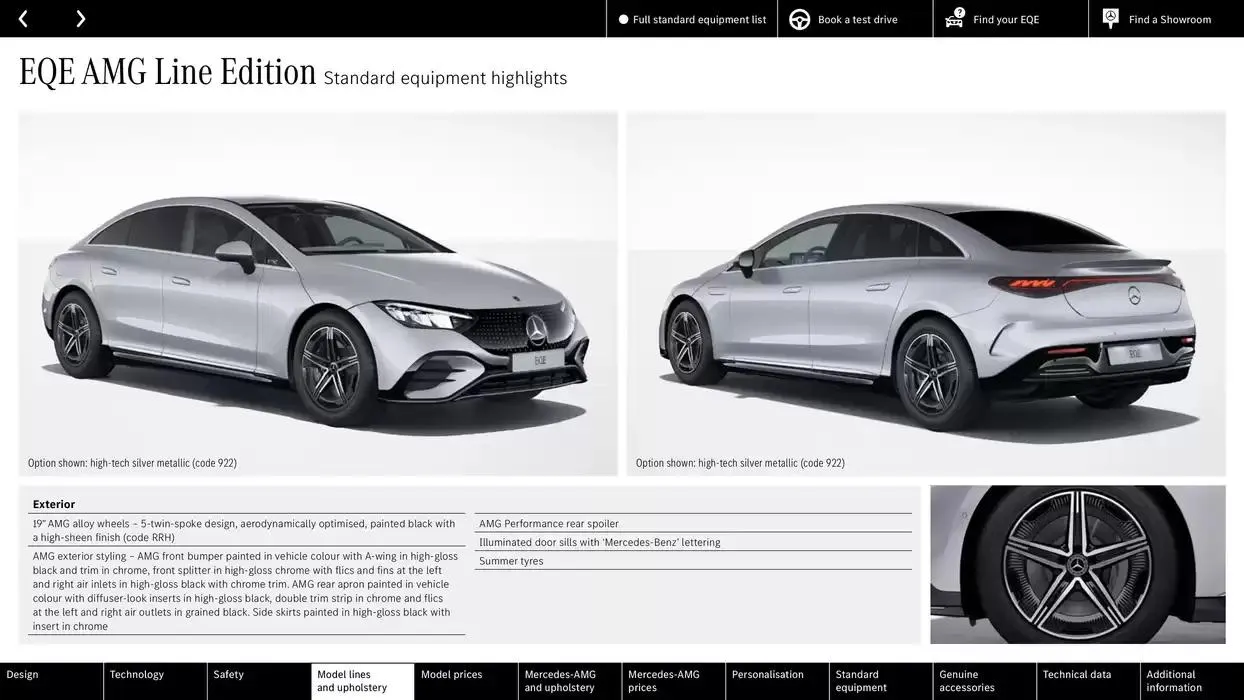Switch to the Personalisation tab
This screenshot has height=700, width=1244.
(x=777, y=681)
